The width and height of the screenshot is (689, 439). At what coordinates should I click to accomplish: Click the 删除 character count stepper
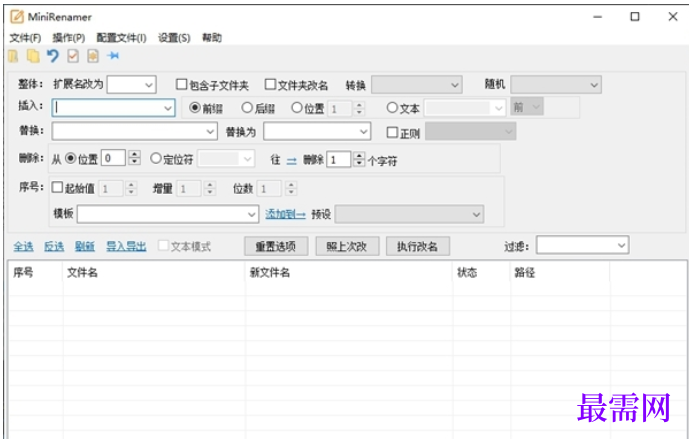(359, 159)
